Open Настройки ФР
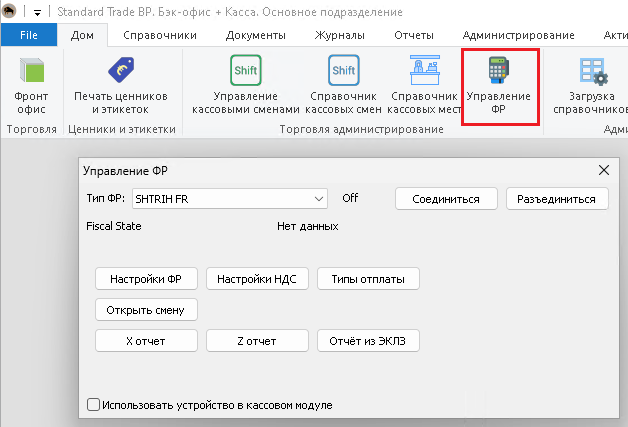Image resolution: width=628 pixels, height=427 pixels. [x=146, y=279]
